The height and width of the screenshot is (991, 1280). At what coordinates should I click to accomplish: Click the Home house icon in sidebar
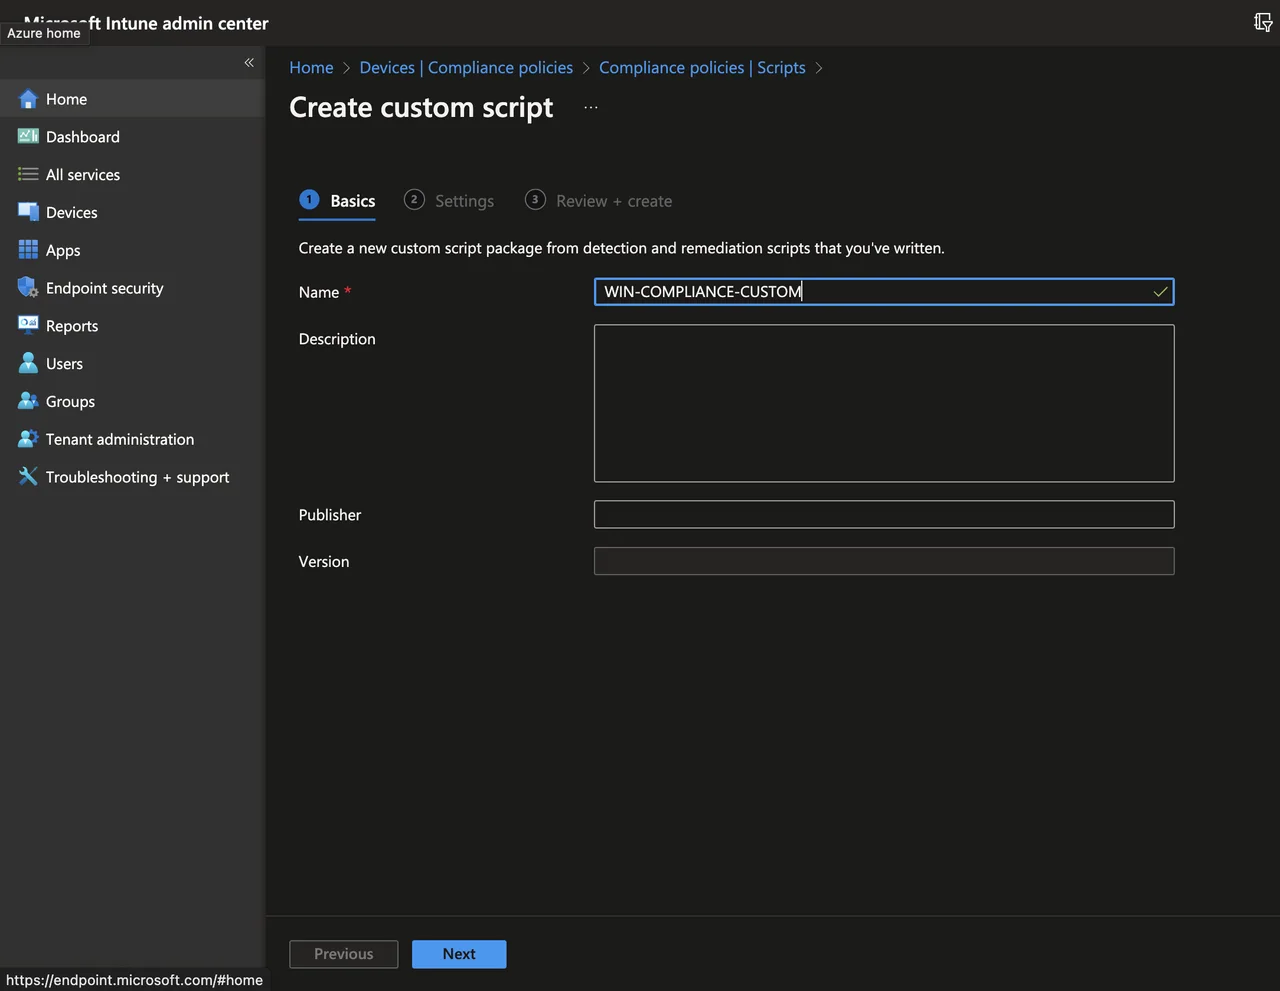pos(28,99)
